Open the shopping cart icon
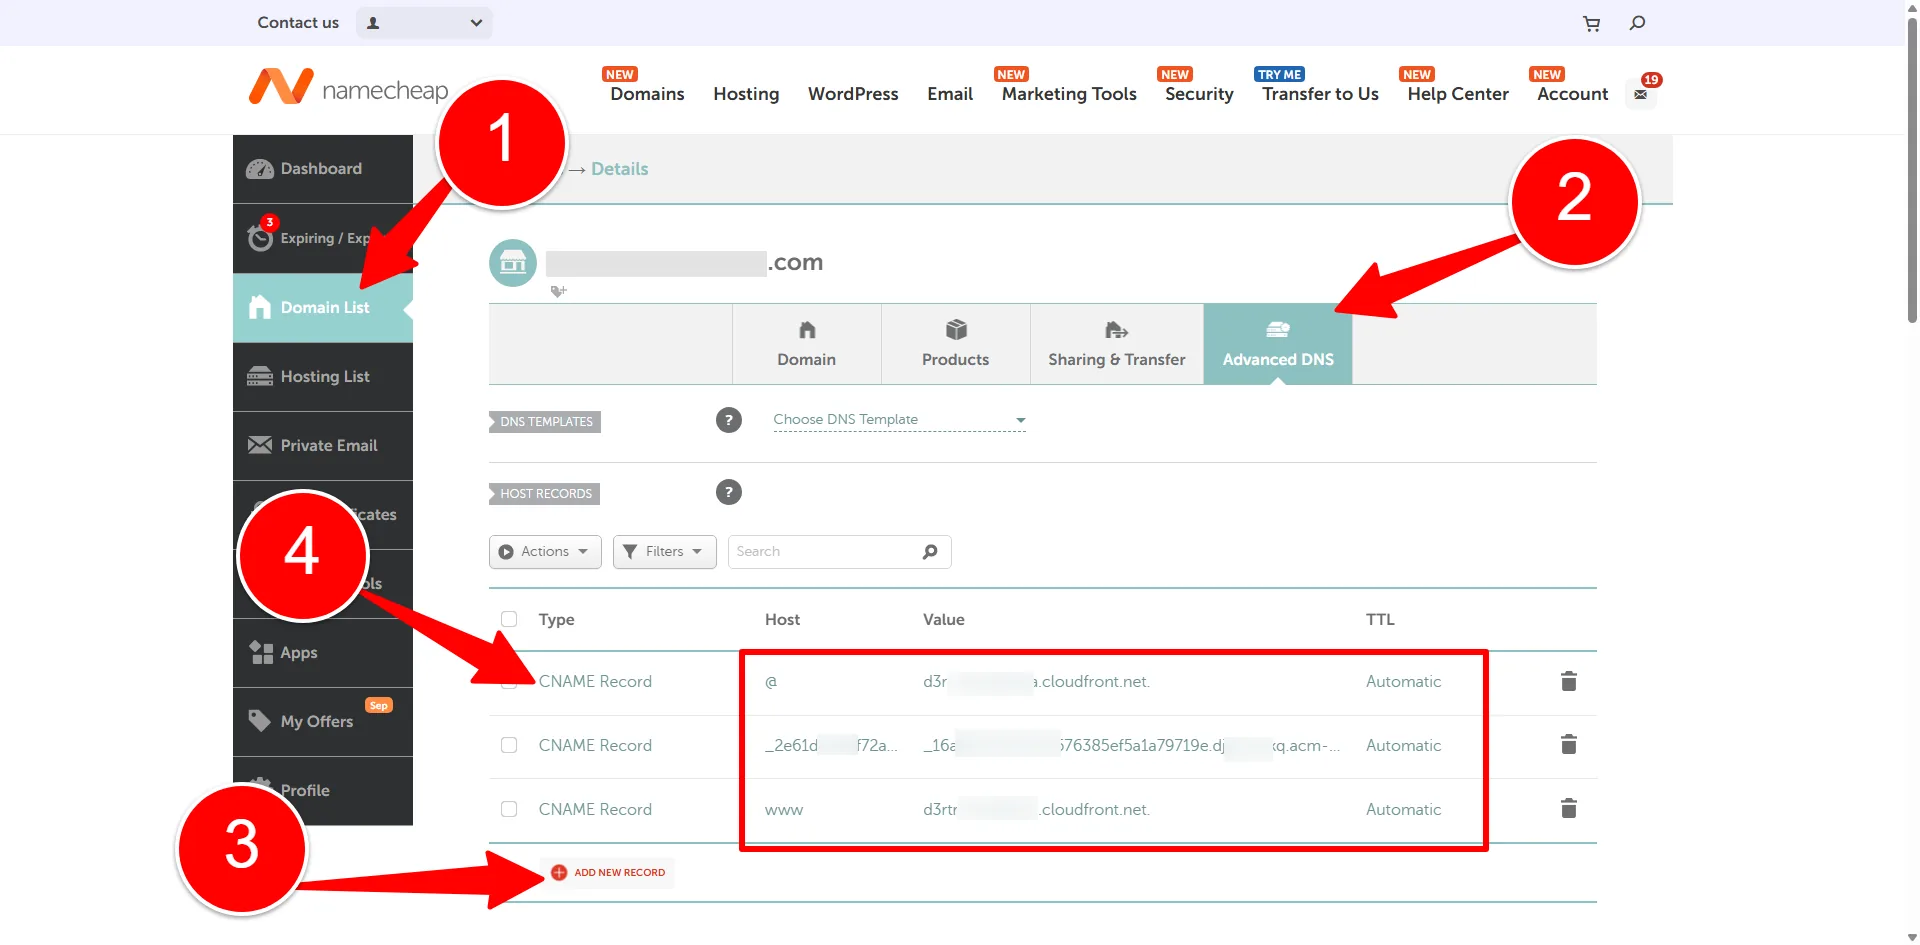Image resolution: width=1920 pixels, height=945 pixels. [1591, 23]
